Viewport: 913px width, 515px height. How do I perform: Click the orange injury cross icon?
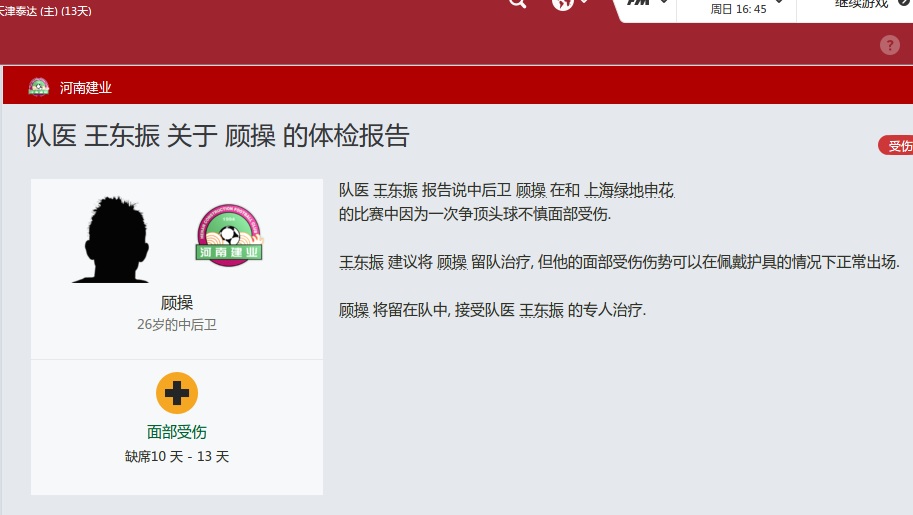[x=177, y=393]
